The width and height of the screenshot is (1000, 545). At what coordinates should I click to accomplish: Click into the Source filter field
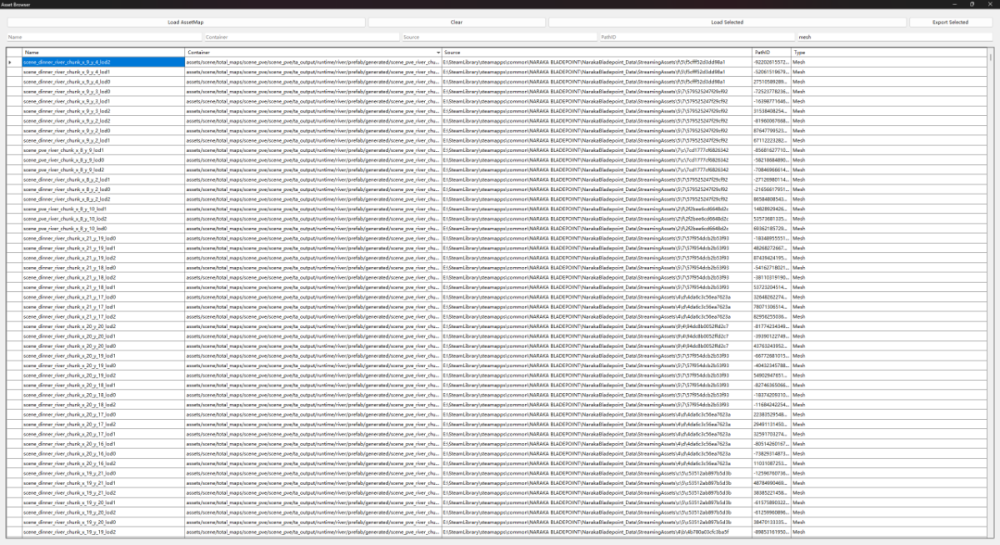click(x=496, y=36)
